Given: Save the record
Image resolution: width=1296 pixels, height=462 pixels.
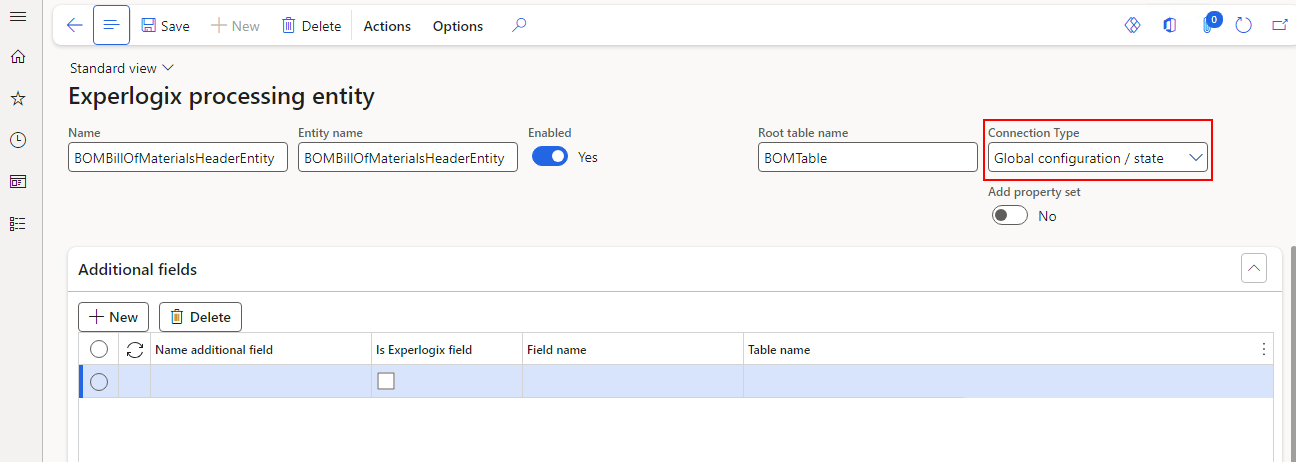Looking at the screenshot, I should [165, 26].
